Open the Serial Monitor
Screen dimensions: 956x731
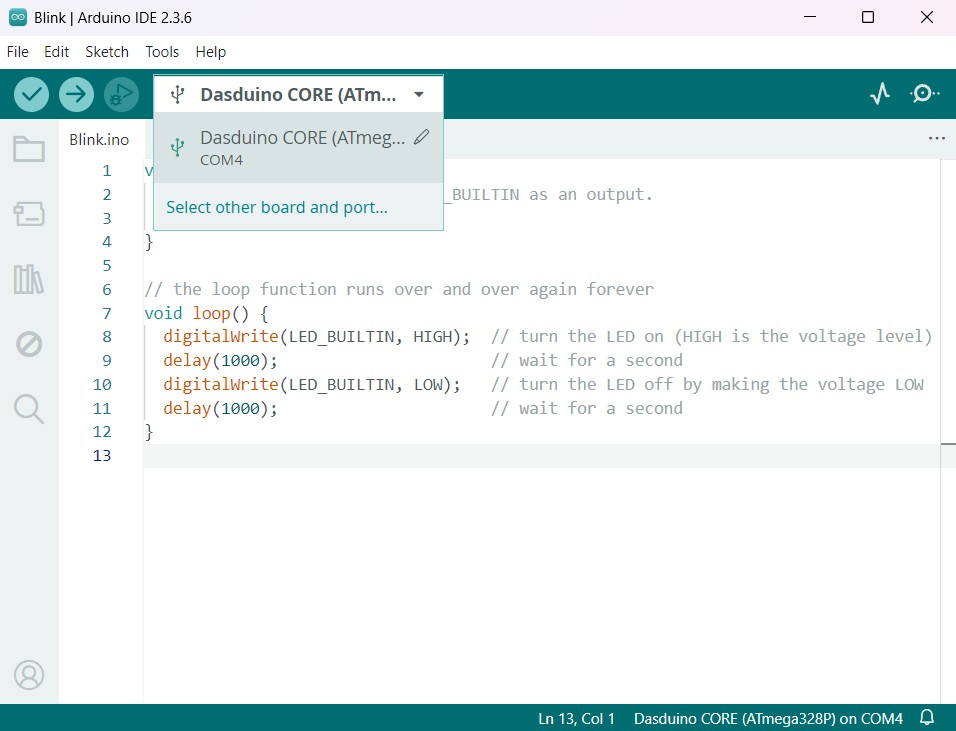(x=924, y=94)
